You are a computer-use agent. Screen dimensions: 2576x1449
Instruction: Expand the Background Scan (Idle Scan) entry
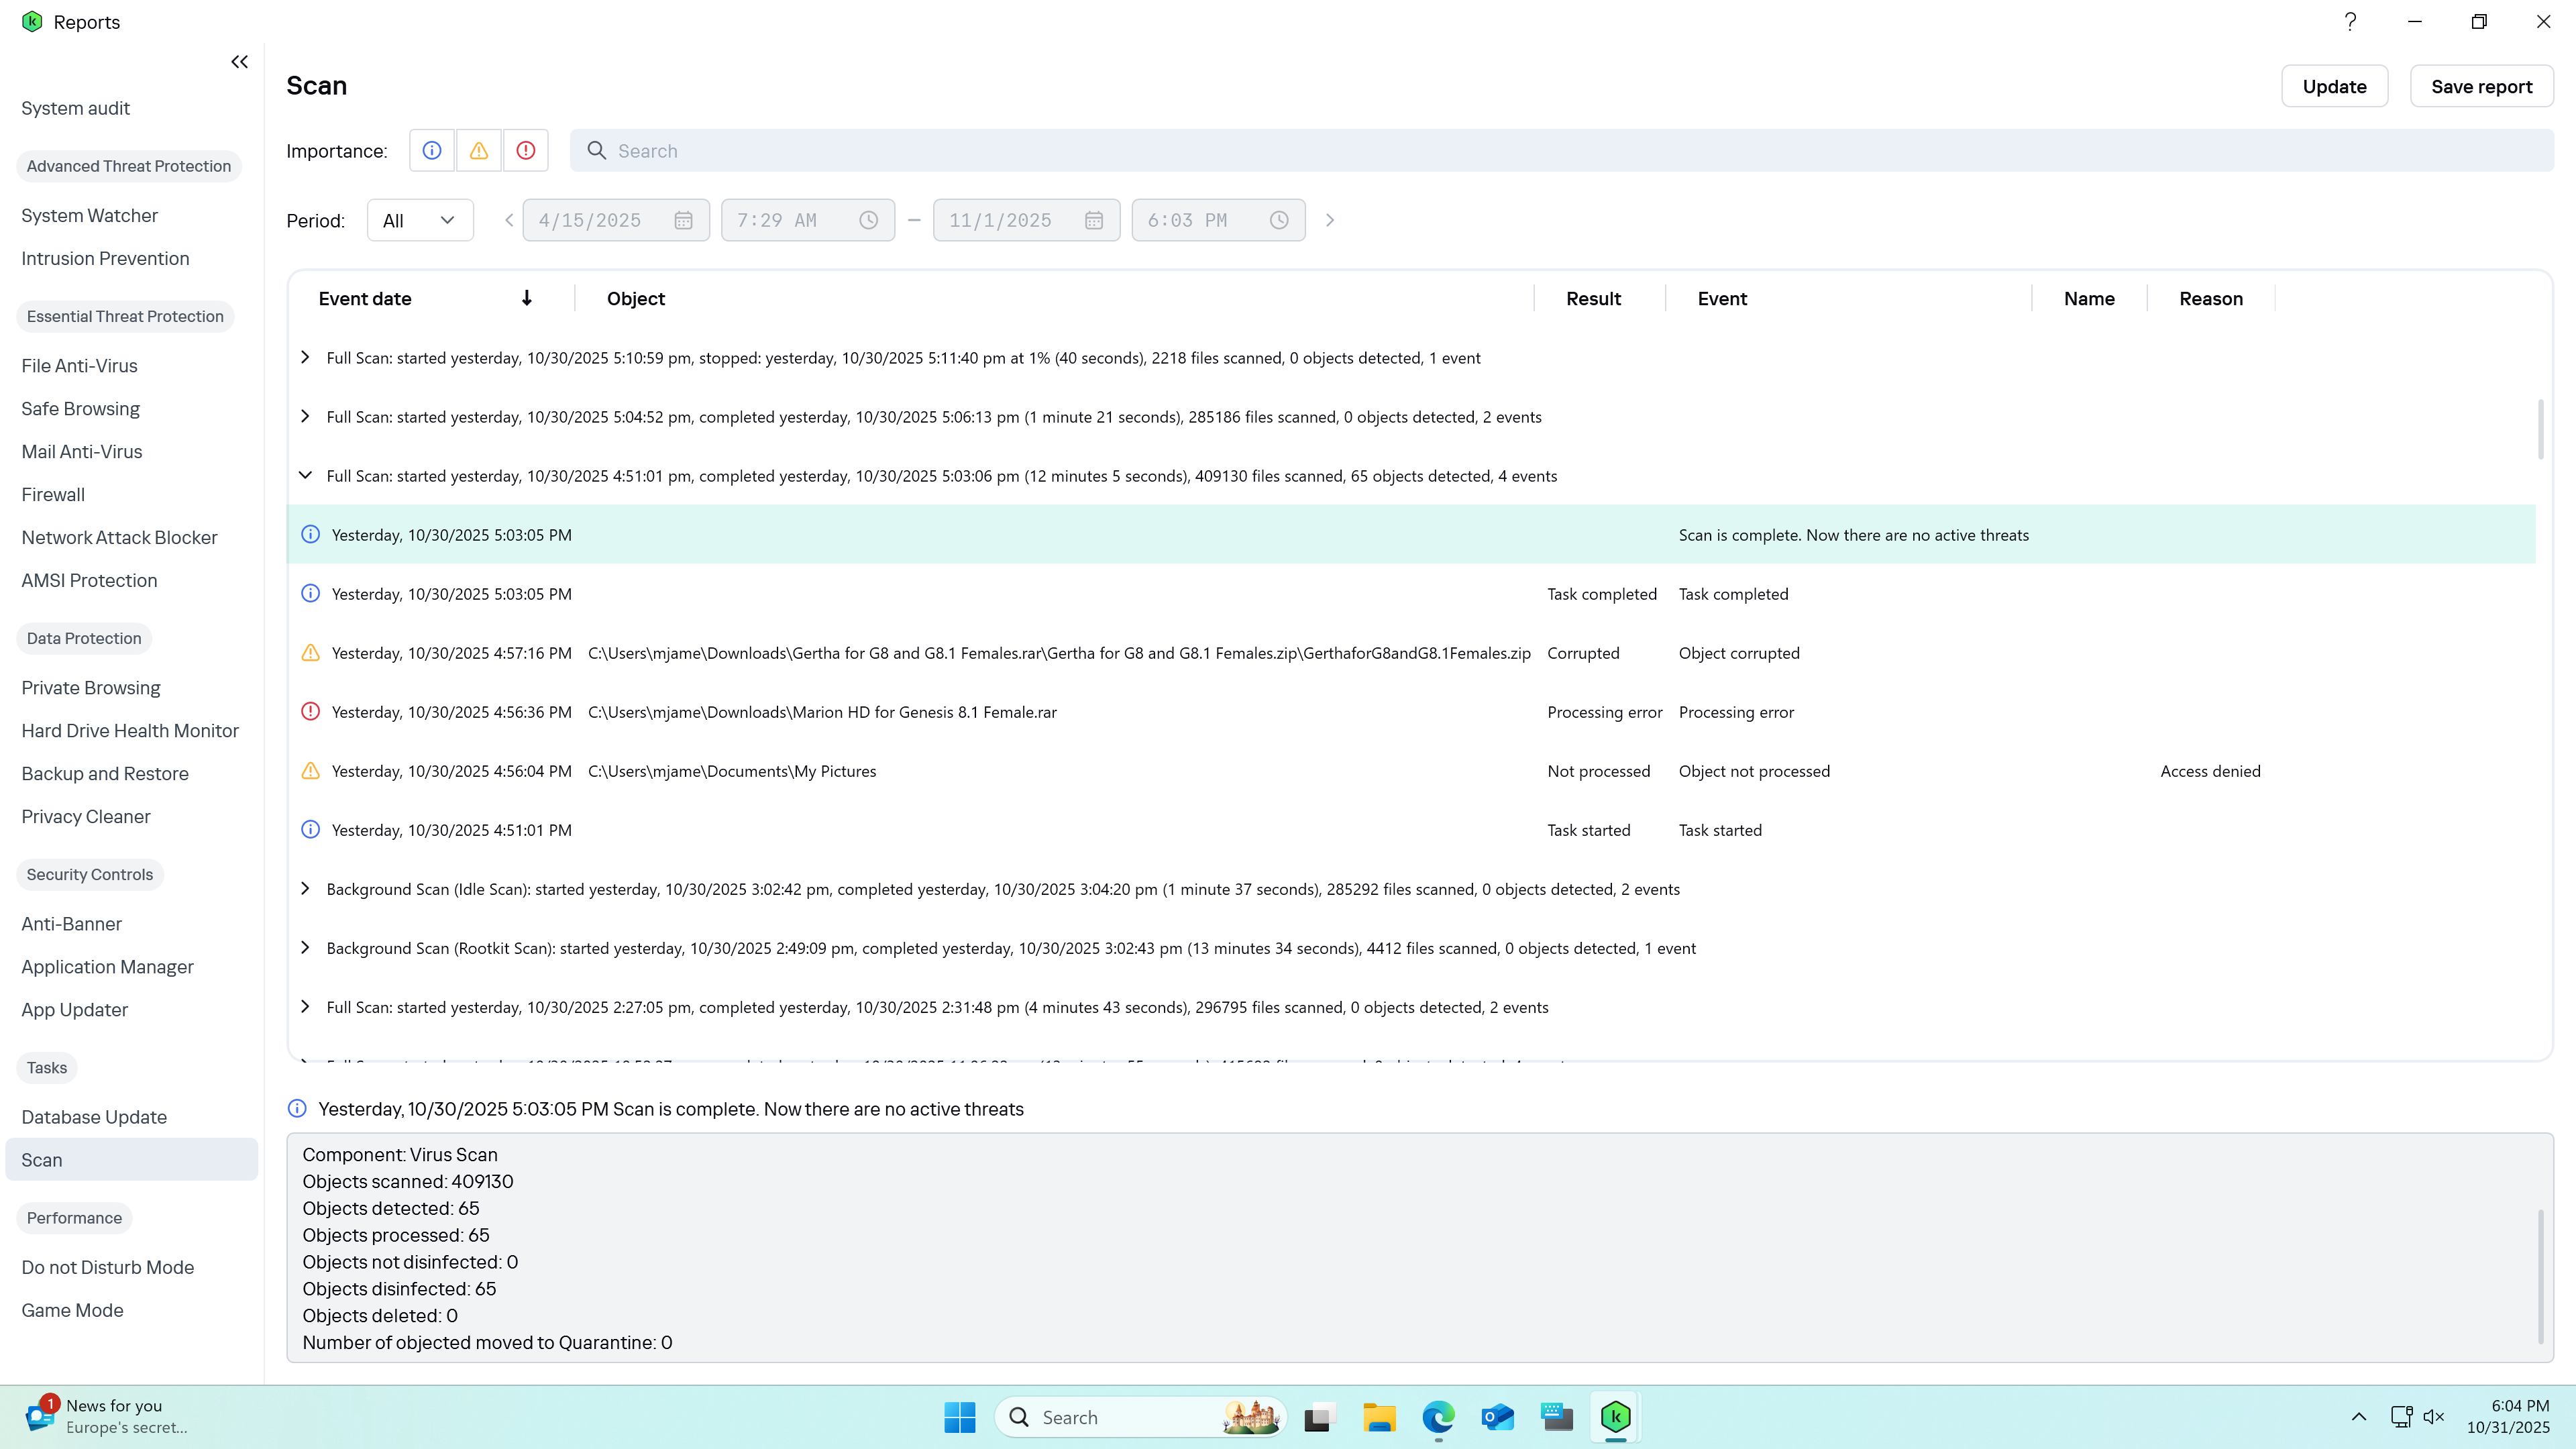tap(306, 888)
